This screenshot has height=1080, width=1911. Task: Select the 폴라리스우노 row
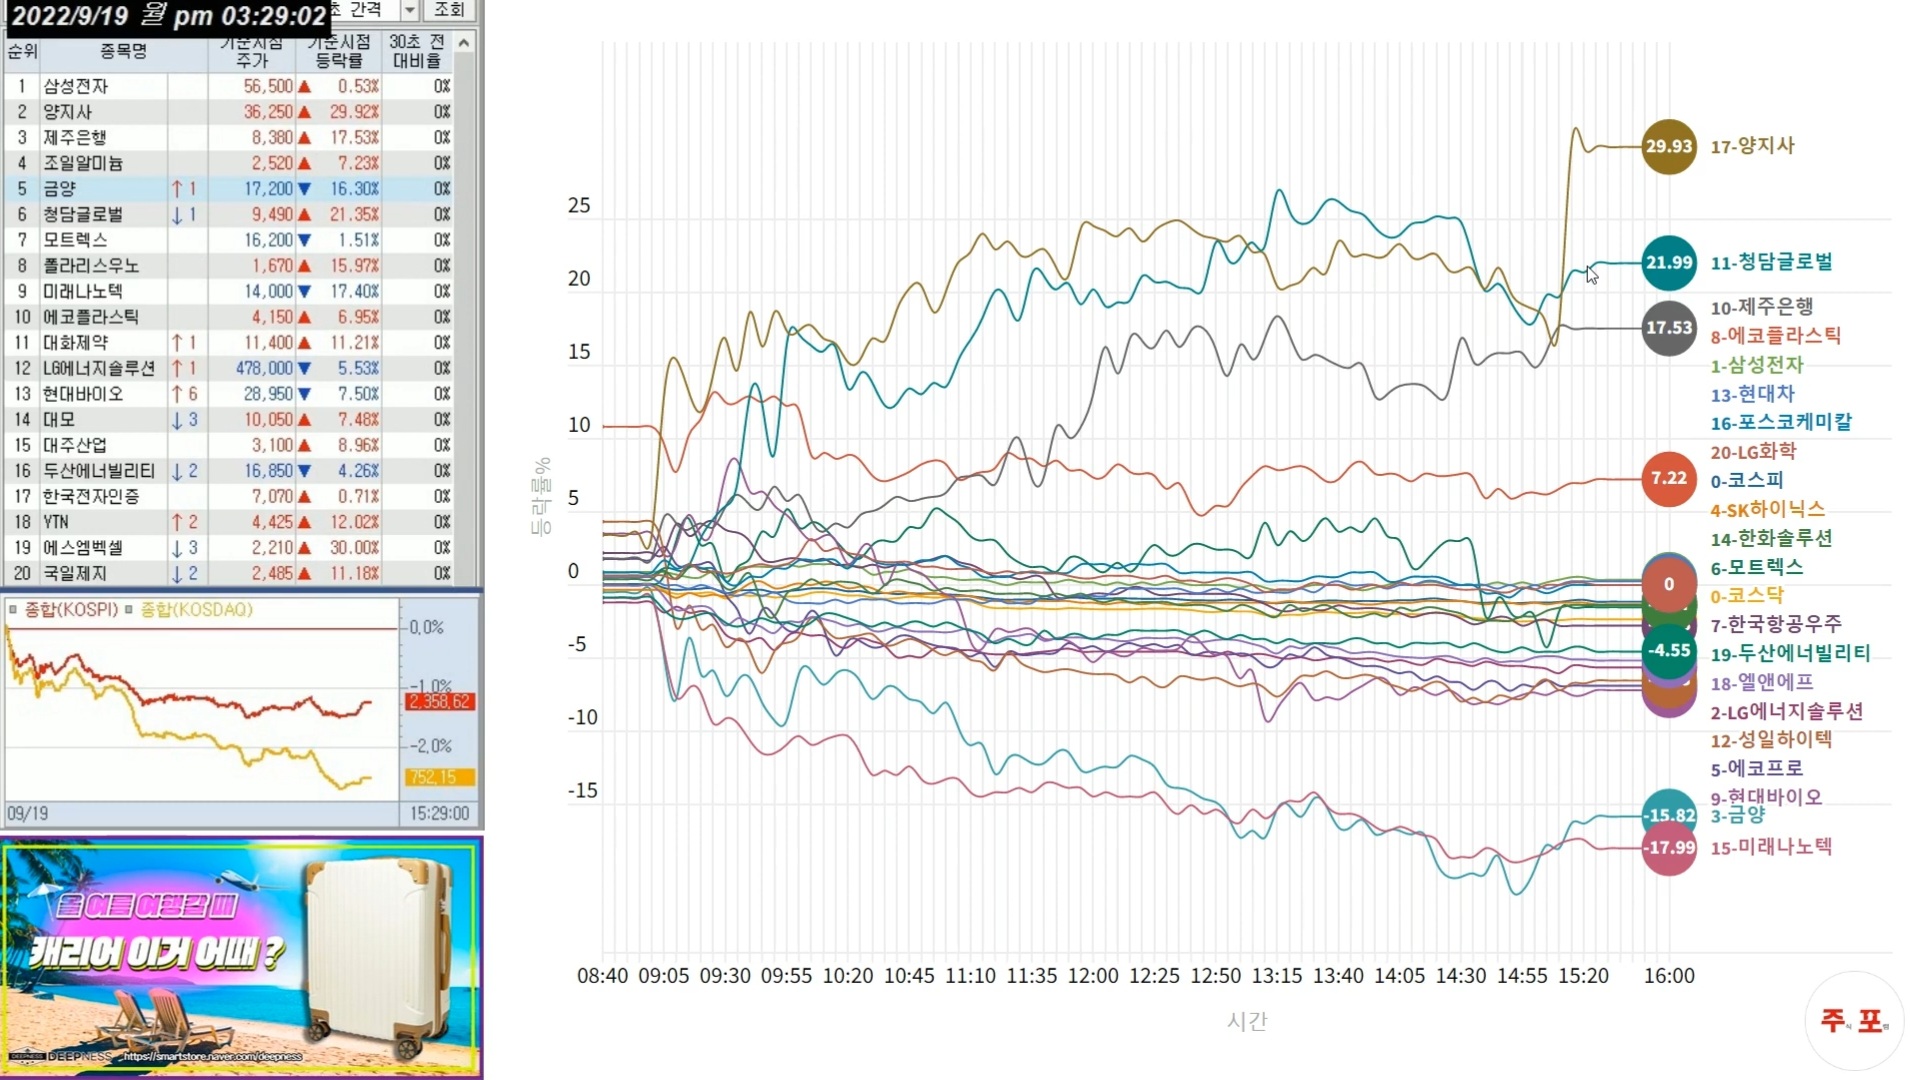[229, 266]
